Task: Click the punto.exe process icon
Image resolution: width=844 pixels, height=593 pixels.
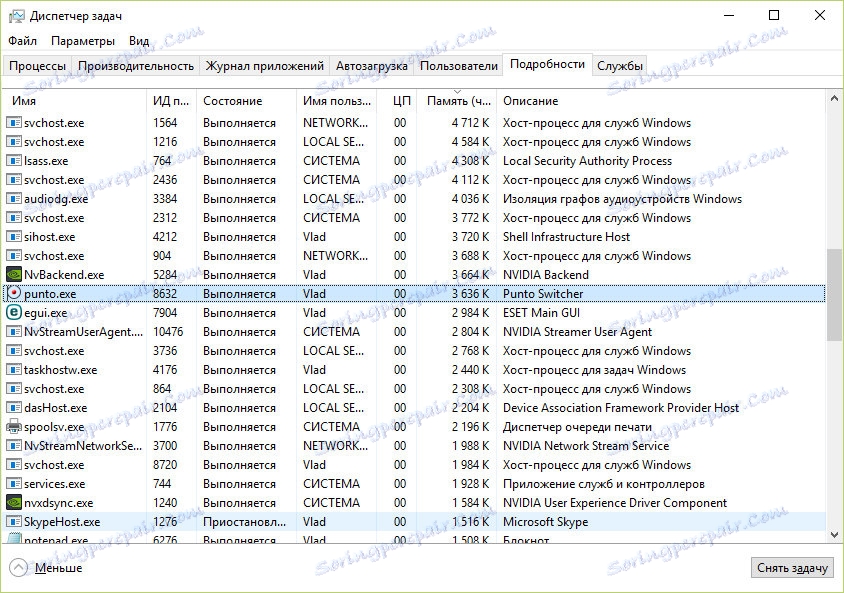Action: [x=13, y=294]
